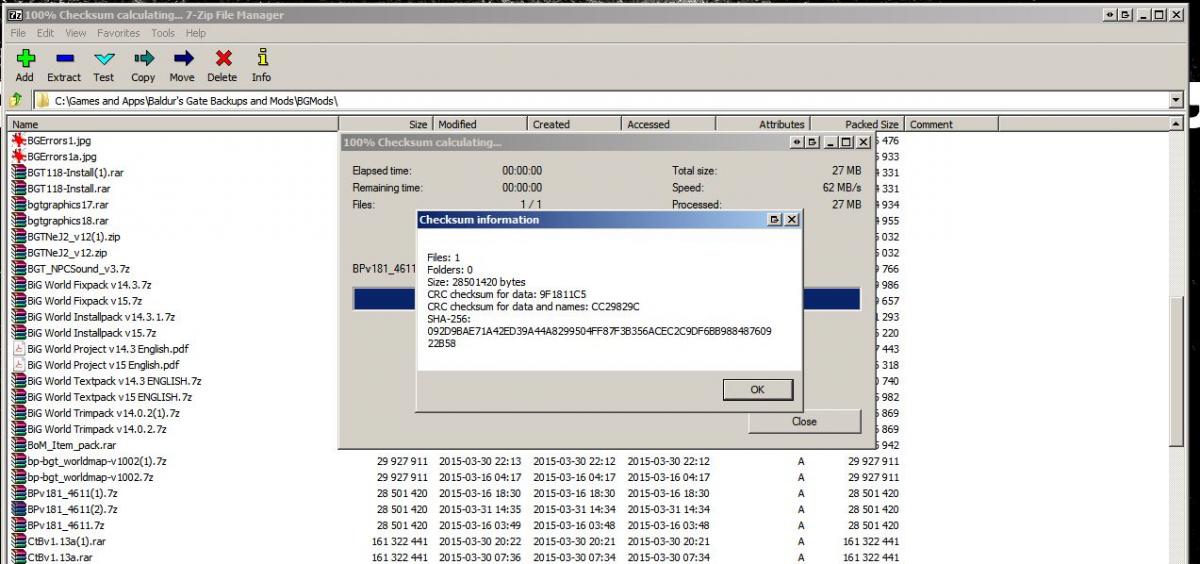This screenshot has width=1200, height=564.
Task: Select BiG World Project v14.3 English.pdf icon
Action: pyautogui.click(x=18, y=348)
